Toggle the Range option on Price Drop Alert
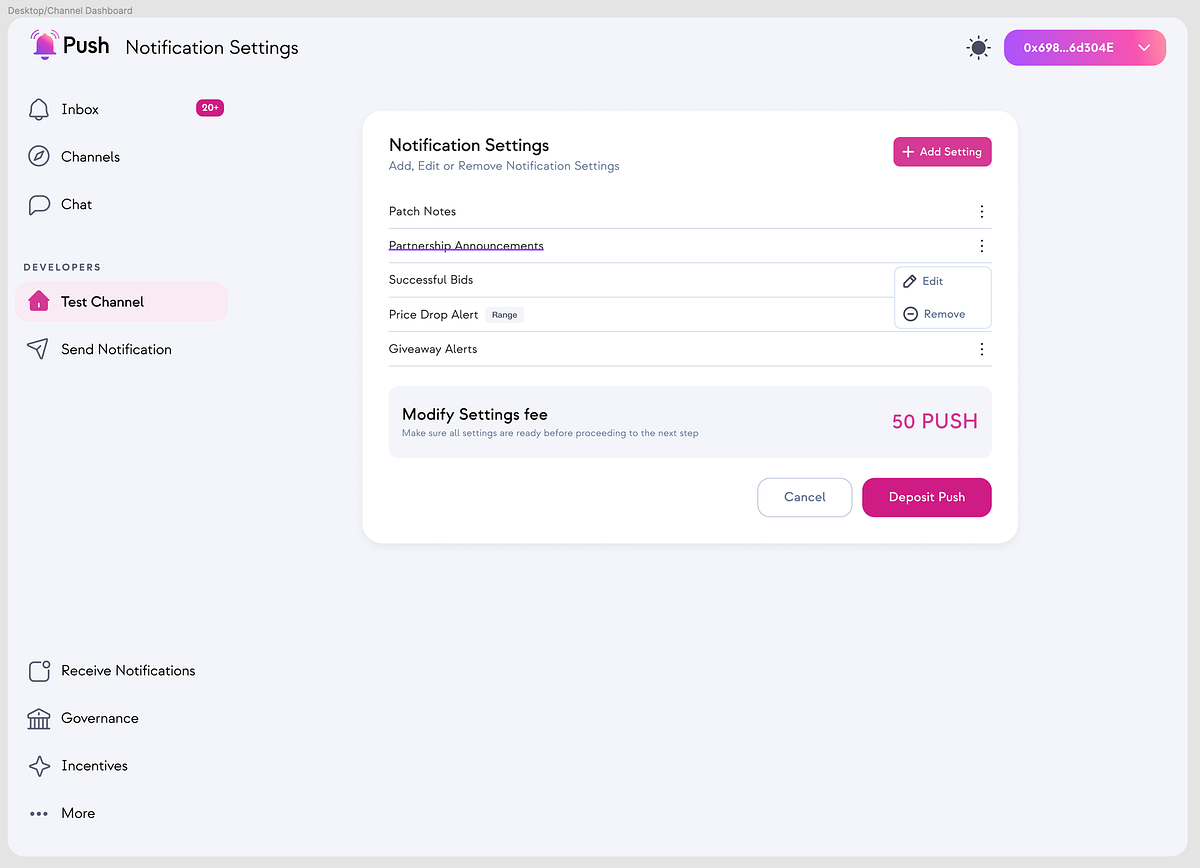The width and height of the screenshot is (1200, 868). click(504, 314)
